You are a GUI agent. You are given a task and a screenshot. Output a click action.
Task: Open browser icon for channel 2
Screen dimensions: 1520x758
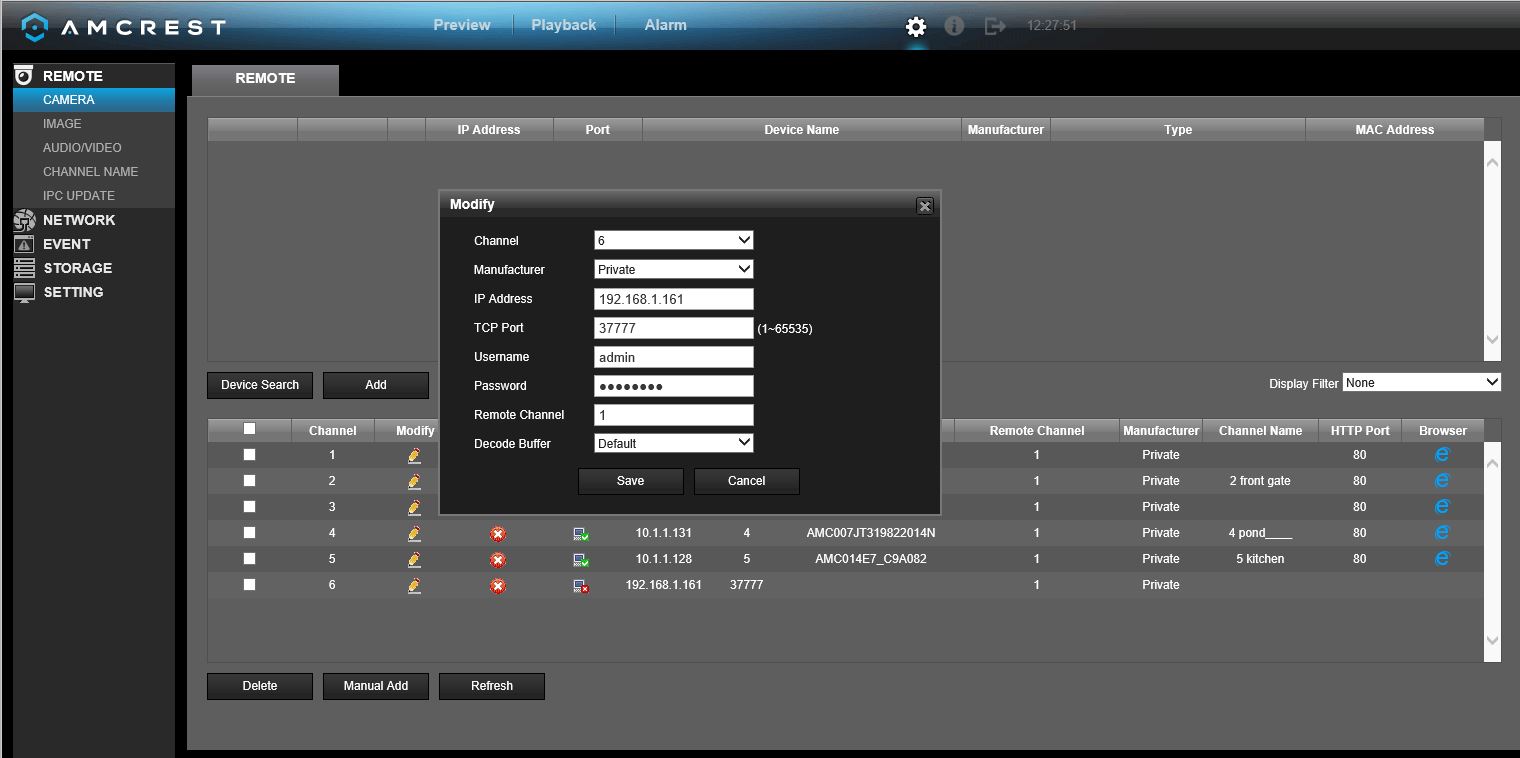(x=1442, y=481)
